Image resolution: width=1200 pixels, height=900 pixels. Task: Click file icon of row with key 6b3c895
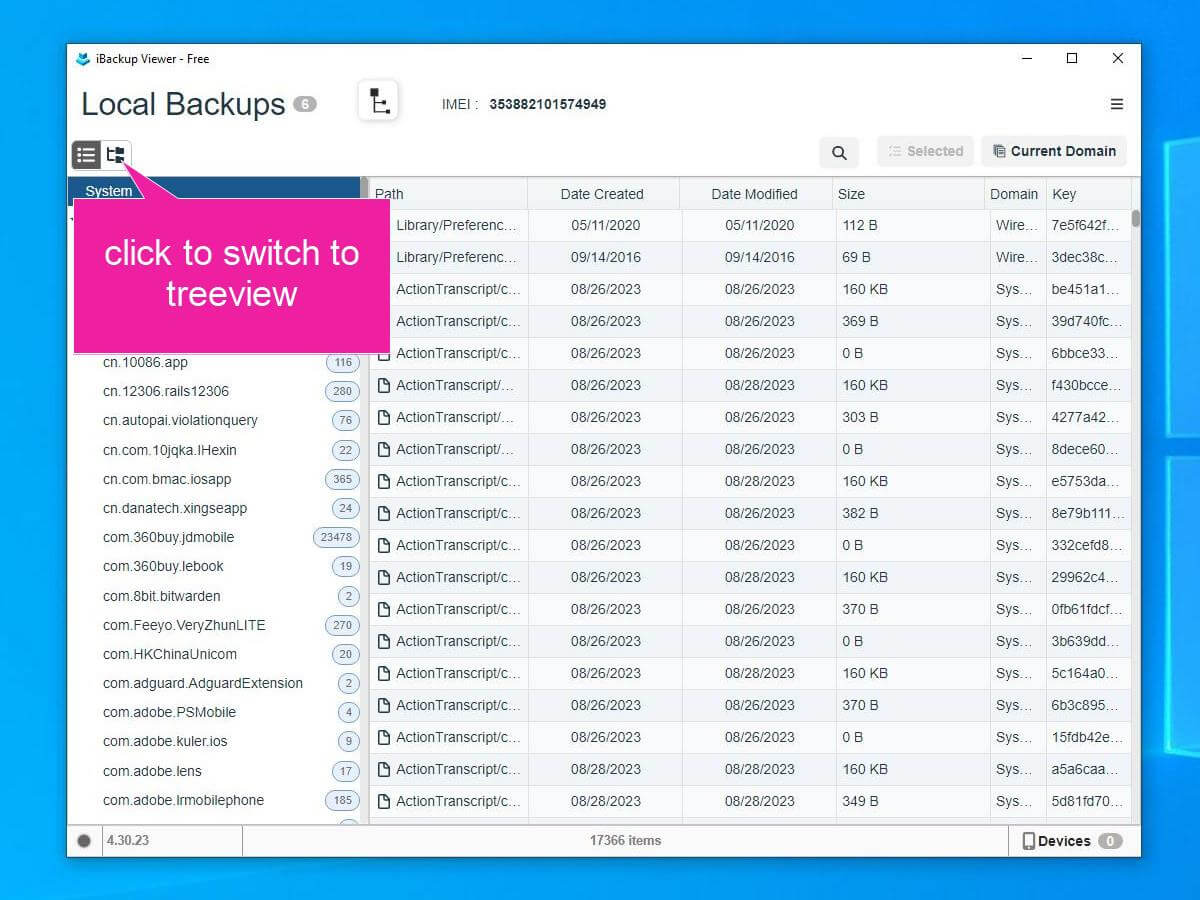[x=383, y=705]
